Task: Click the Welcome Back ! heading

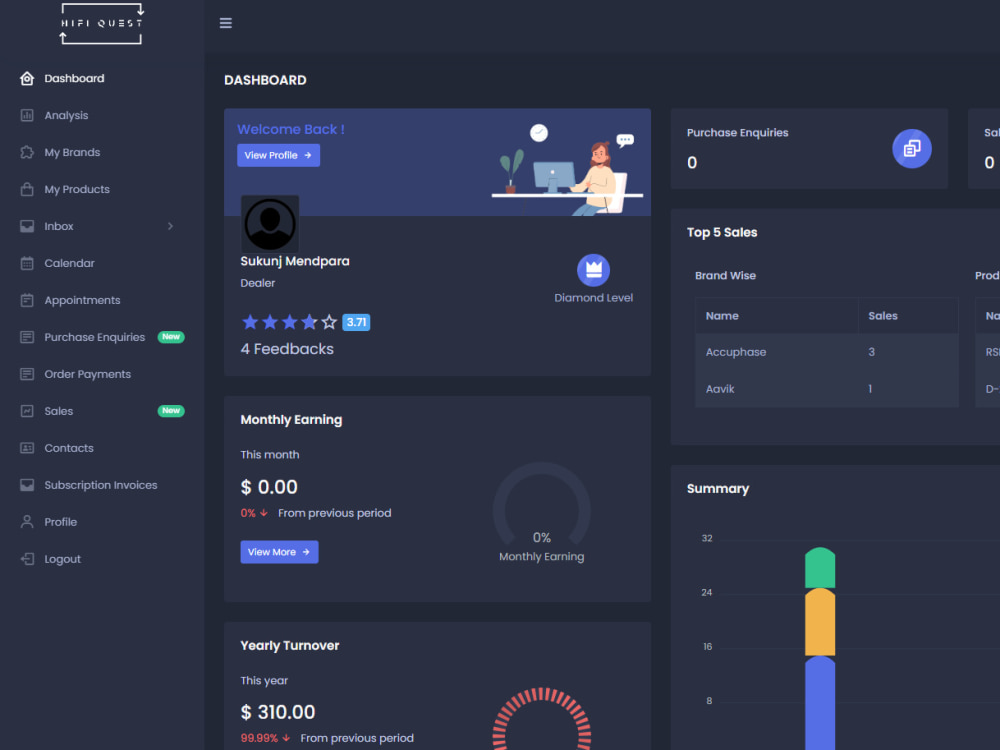Action: tap(291, 129)
